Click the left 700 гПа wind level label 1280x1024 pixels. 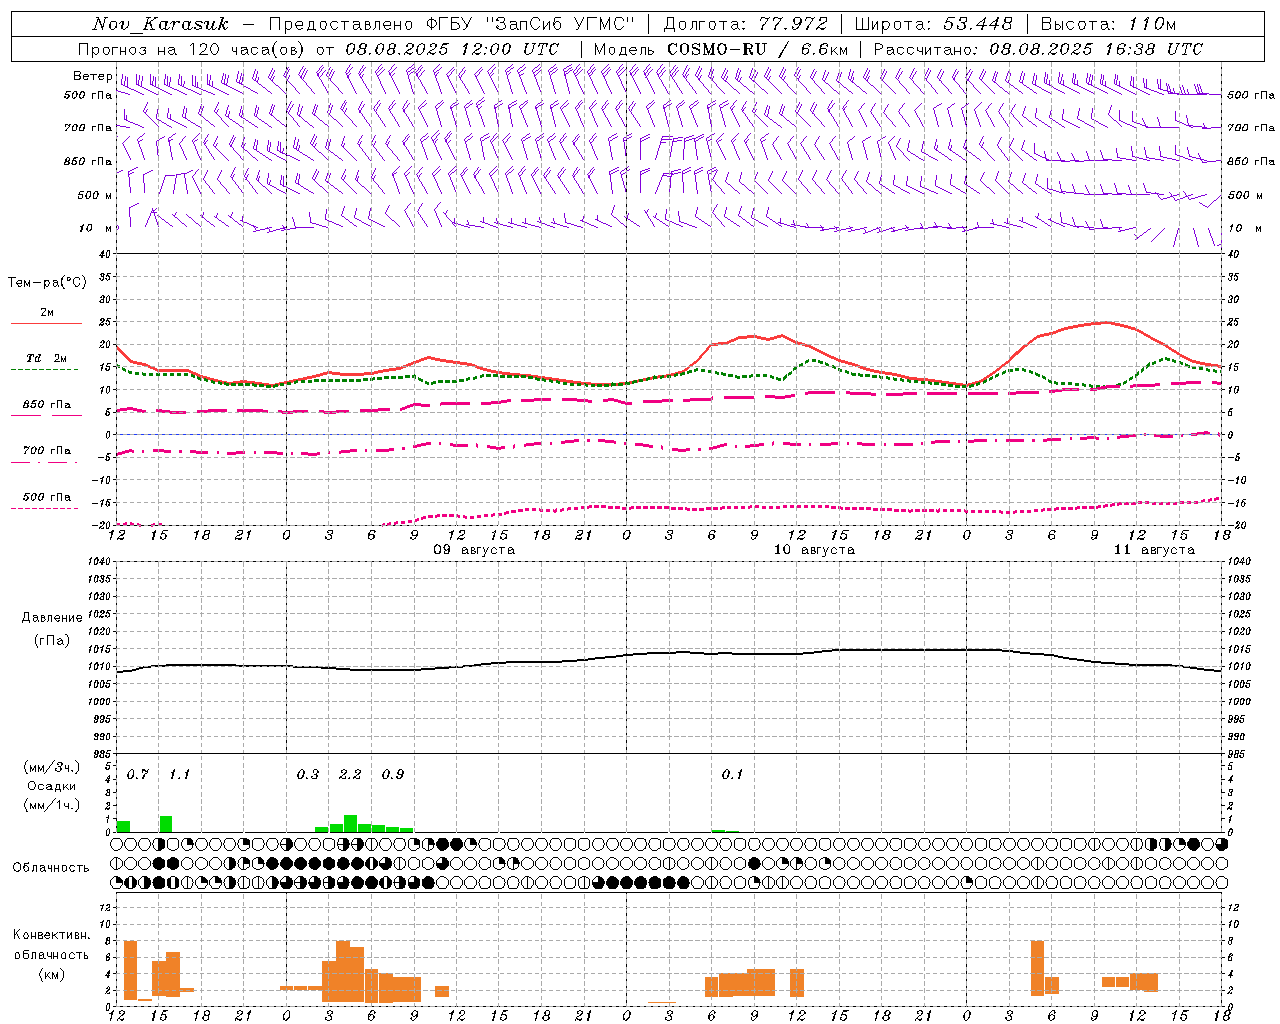click(x=88, y=128)
